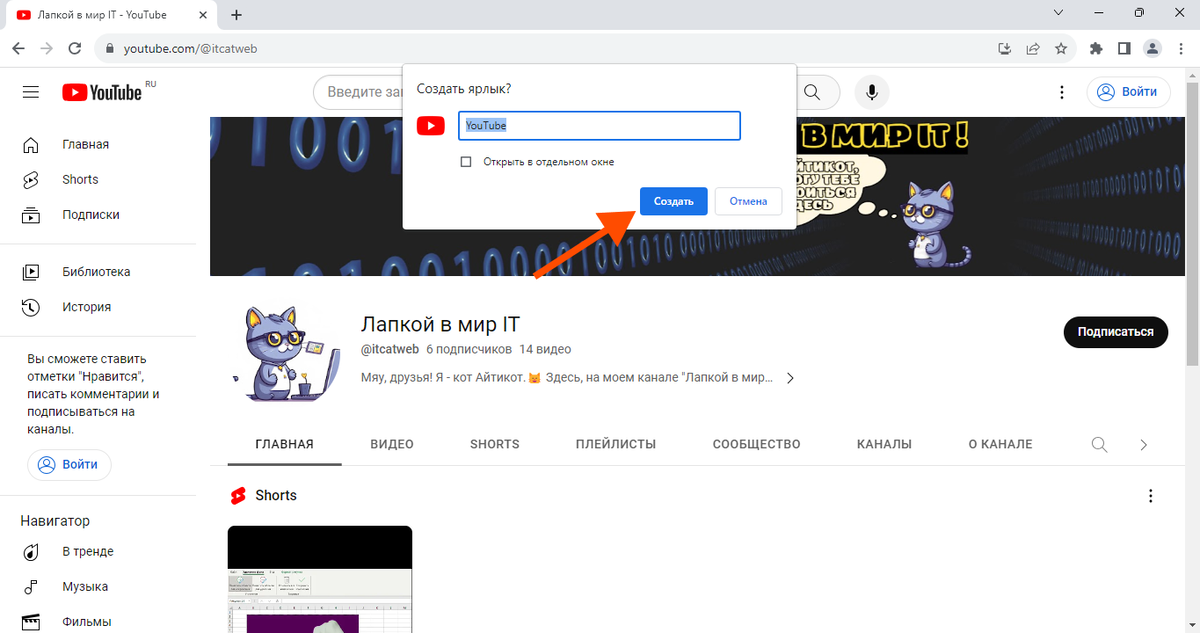Click the Создать button in dialog

674,201
